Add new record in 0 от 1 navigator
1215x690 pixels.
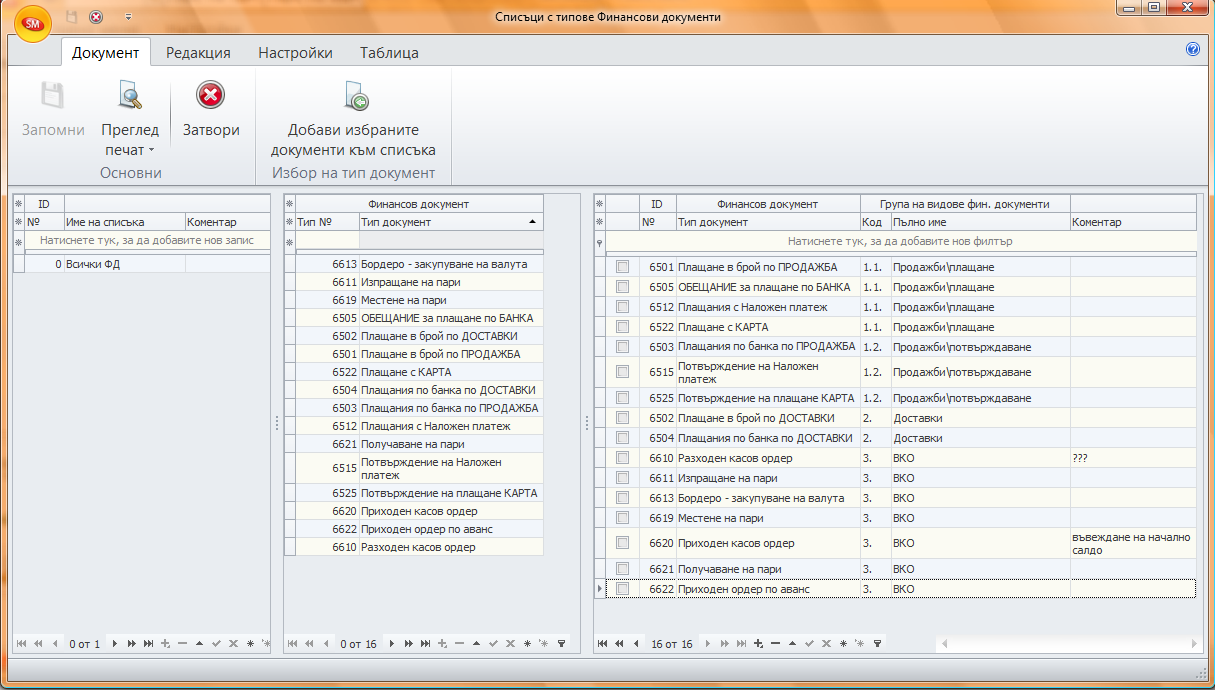165,644
